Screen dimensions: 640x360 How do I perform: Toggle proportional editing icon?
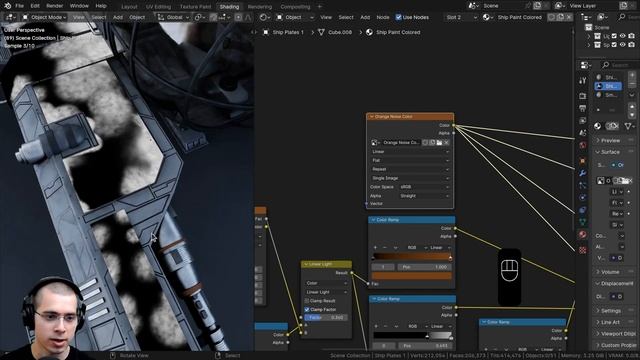(238, 17)
